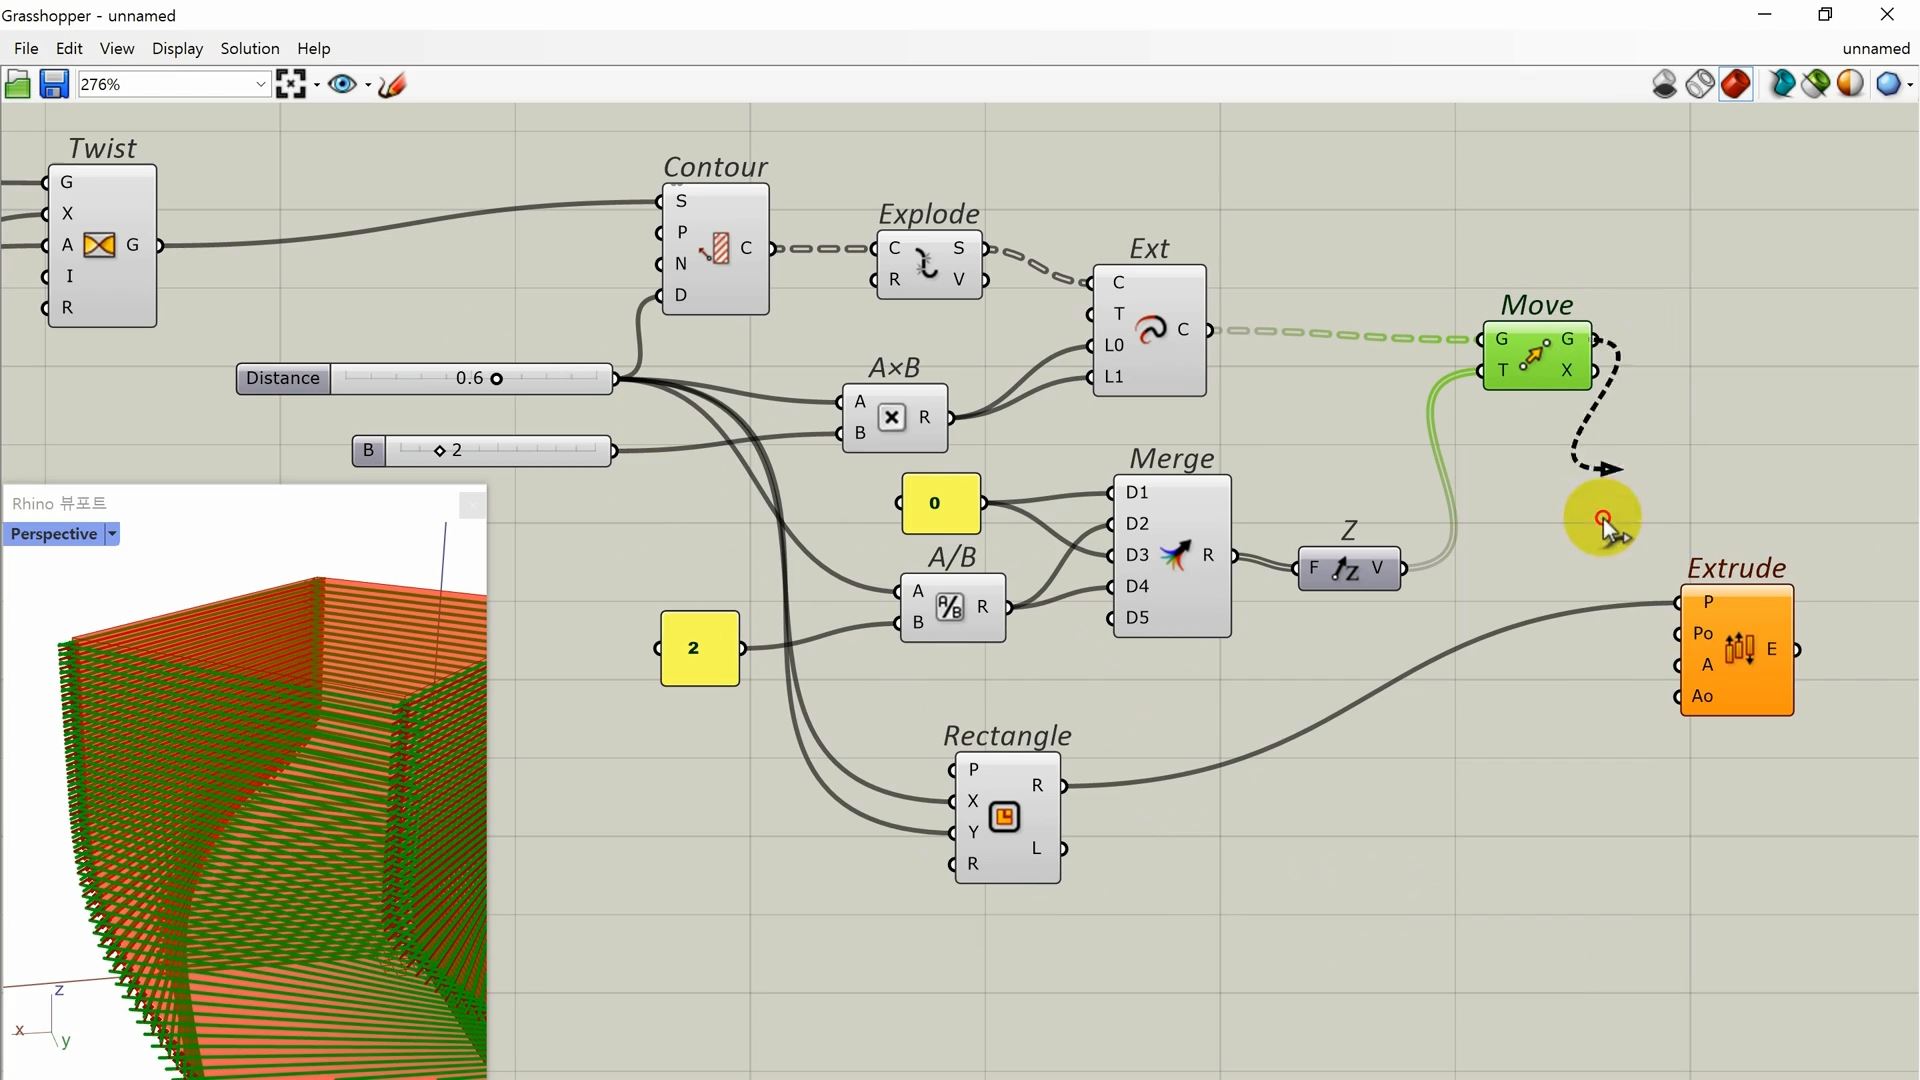Screen dimensions: 1920x1080
Task: Click the N input of Contour component
Action: point(680,264)
